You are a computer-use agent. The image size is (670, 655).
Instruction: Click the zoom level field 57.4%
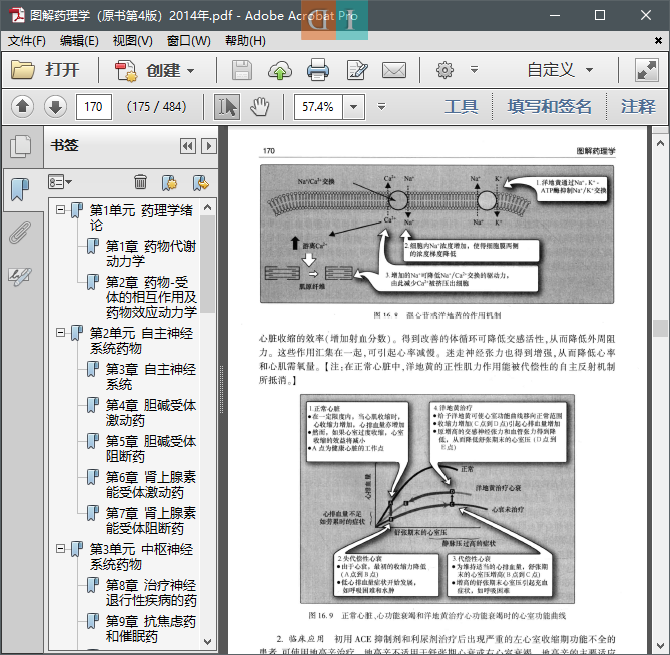[317, 106]
